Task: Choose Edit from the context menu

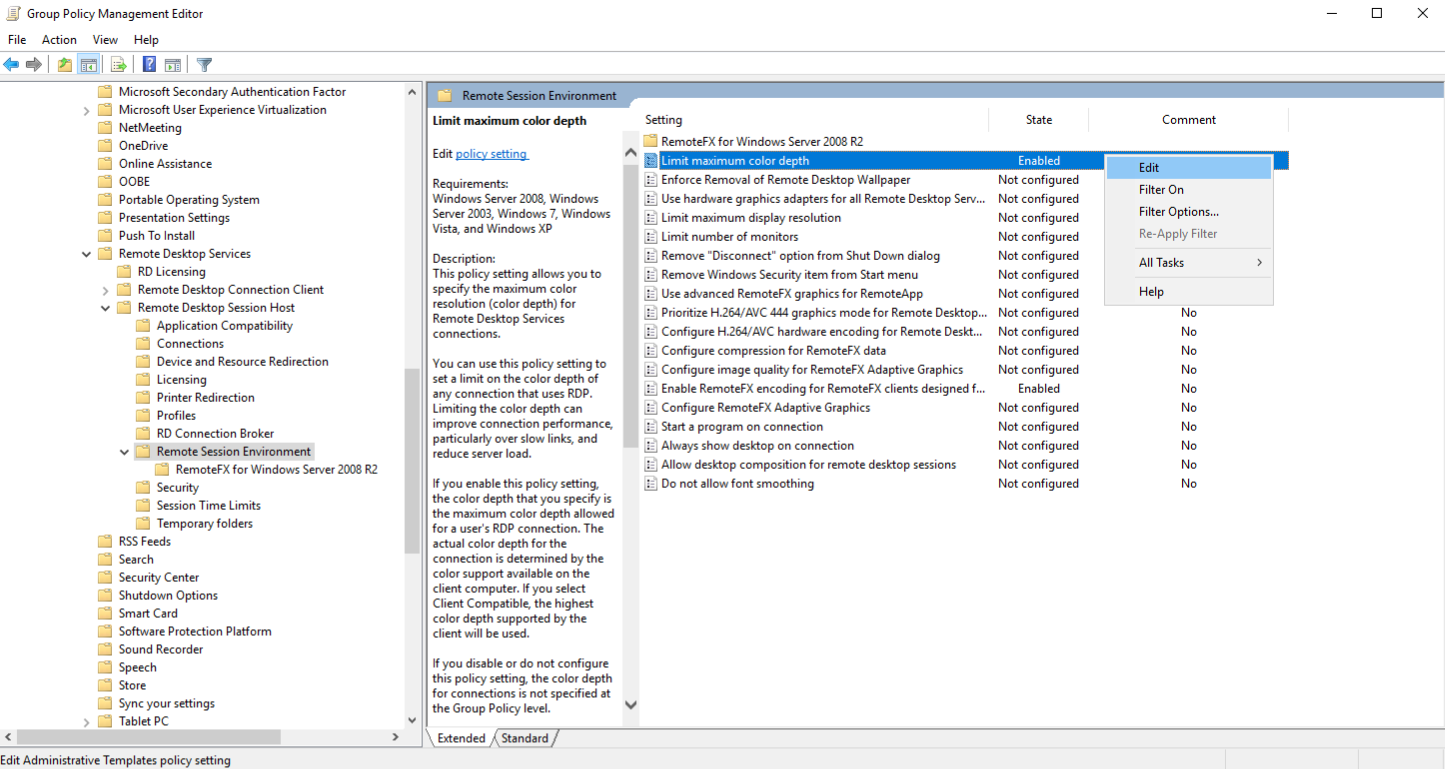Action: point(1148,167)
